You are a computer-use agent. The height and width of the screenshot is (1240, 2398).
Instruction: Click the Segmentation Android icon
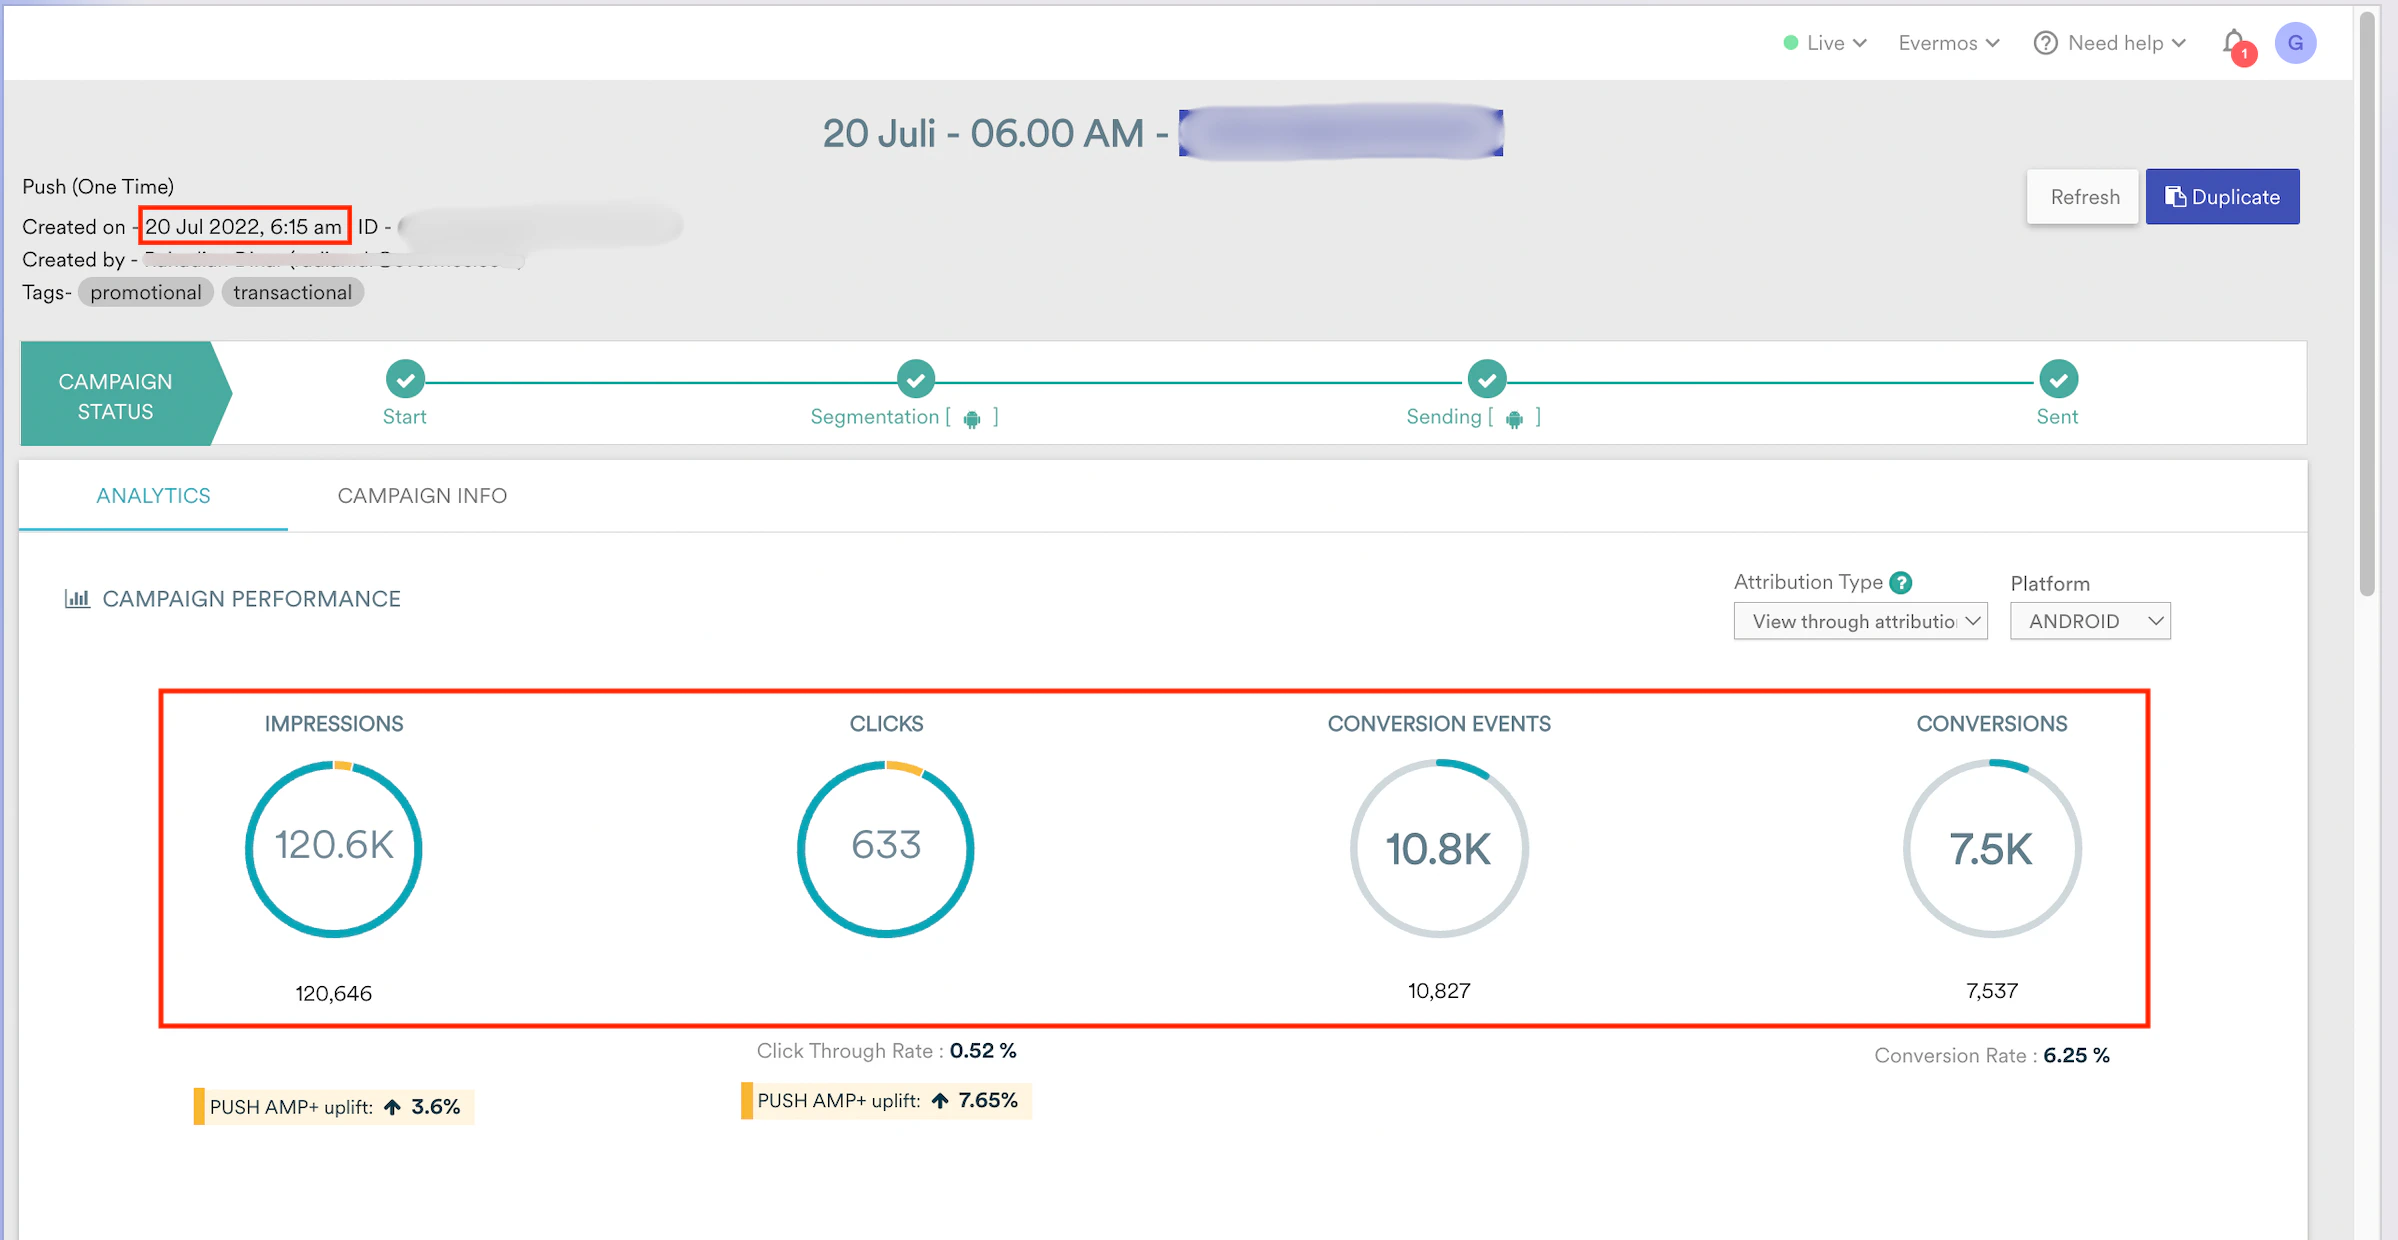(972, 419)
